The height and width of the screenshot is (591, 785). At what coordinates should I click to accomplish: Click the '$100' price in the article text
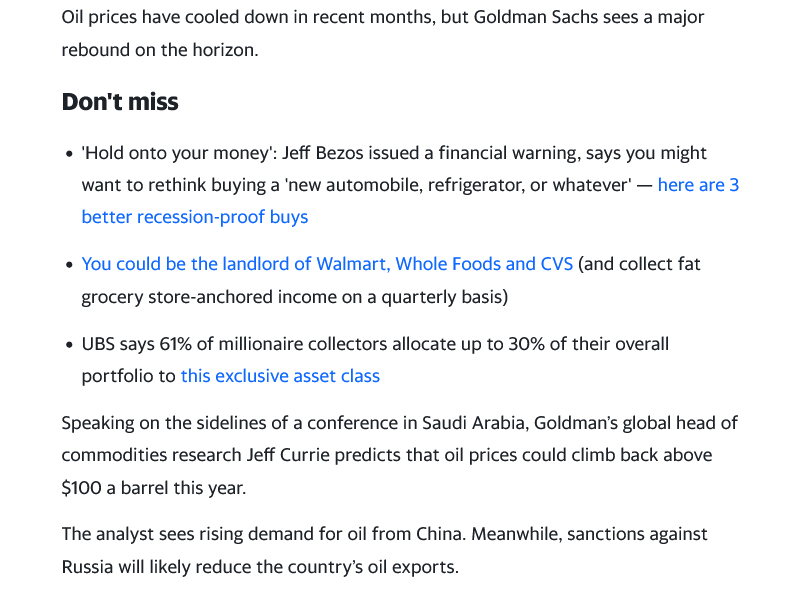82,487
